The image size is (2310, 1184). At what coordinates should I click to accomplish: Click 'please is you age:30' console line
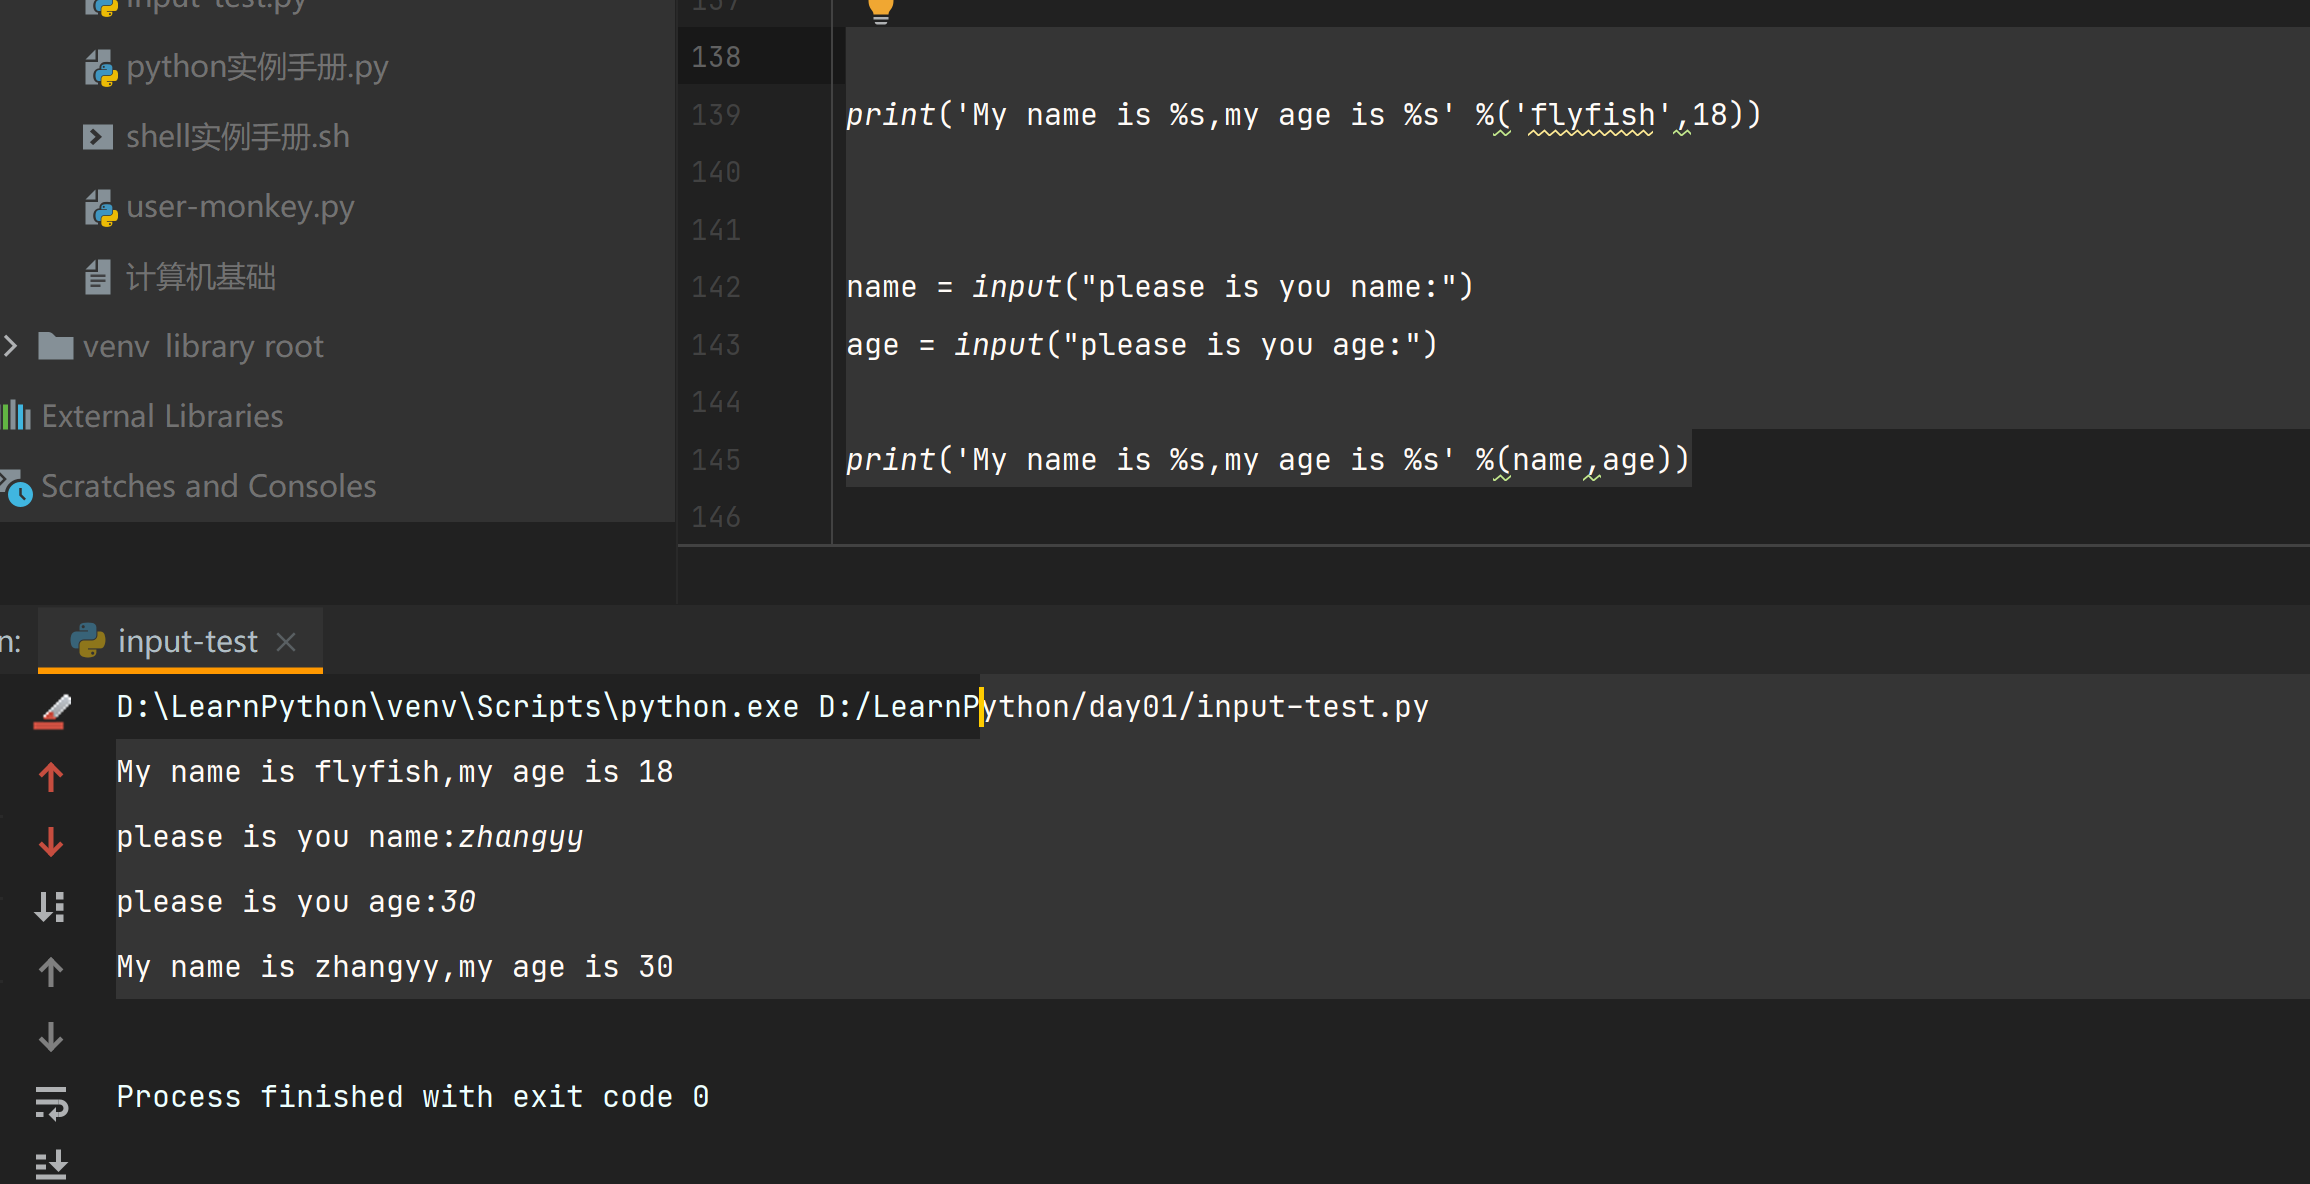[x=296, y=902]
